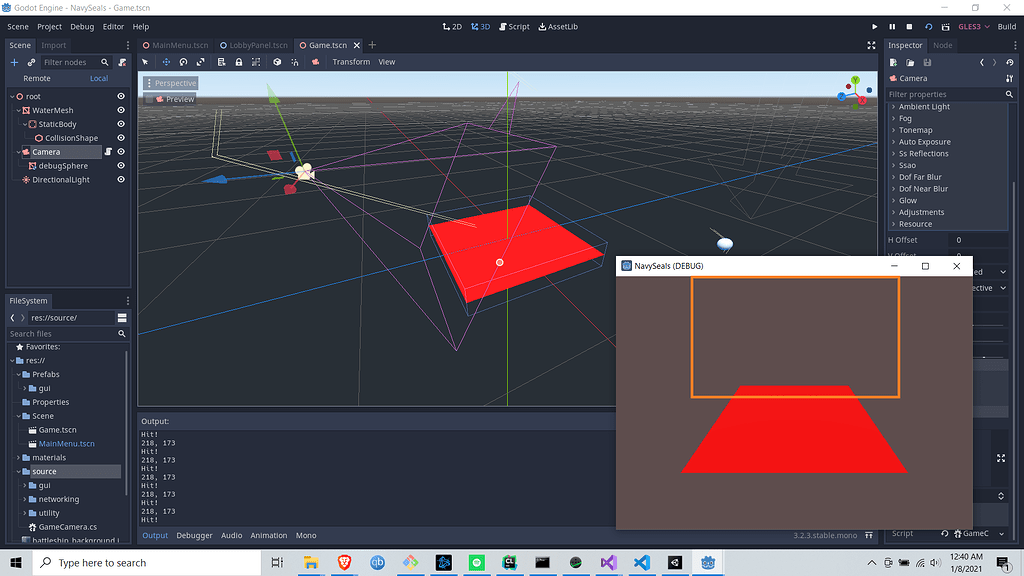Screen dimensions: 1024x576
Task: Toggle visibility of root node
Action: pos(121,96)
